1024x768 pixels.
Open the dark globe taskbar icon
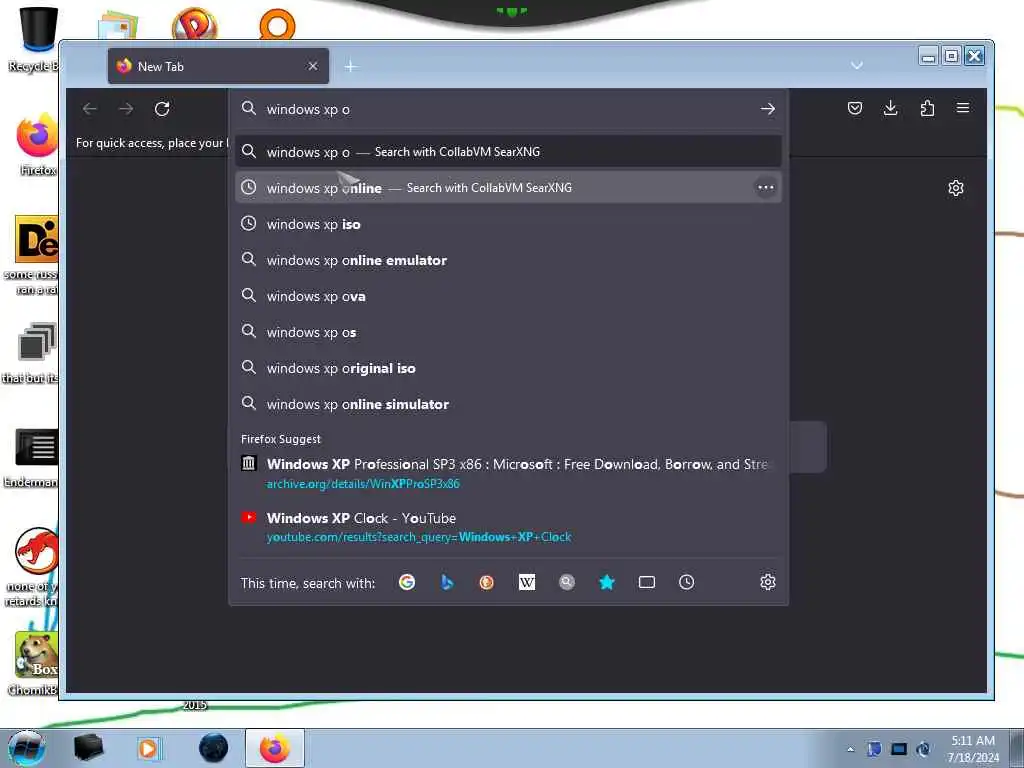pyautogui.click(x=214, y=748)
